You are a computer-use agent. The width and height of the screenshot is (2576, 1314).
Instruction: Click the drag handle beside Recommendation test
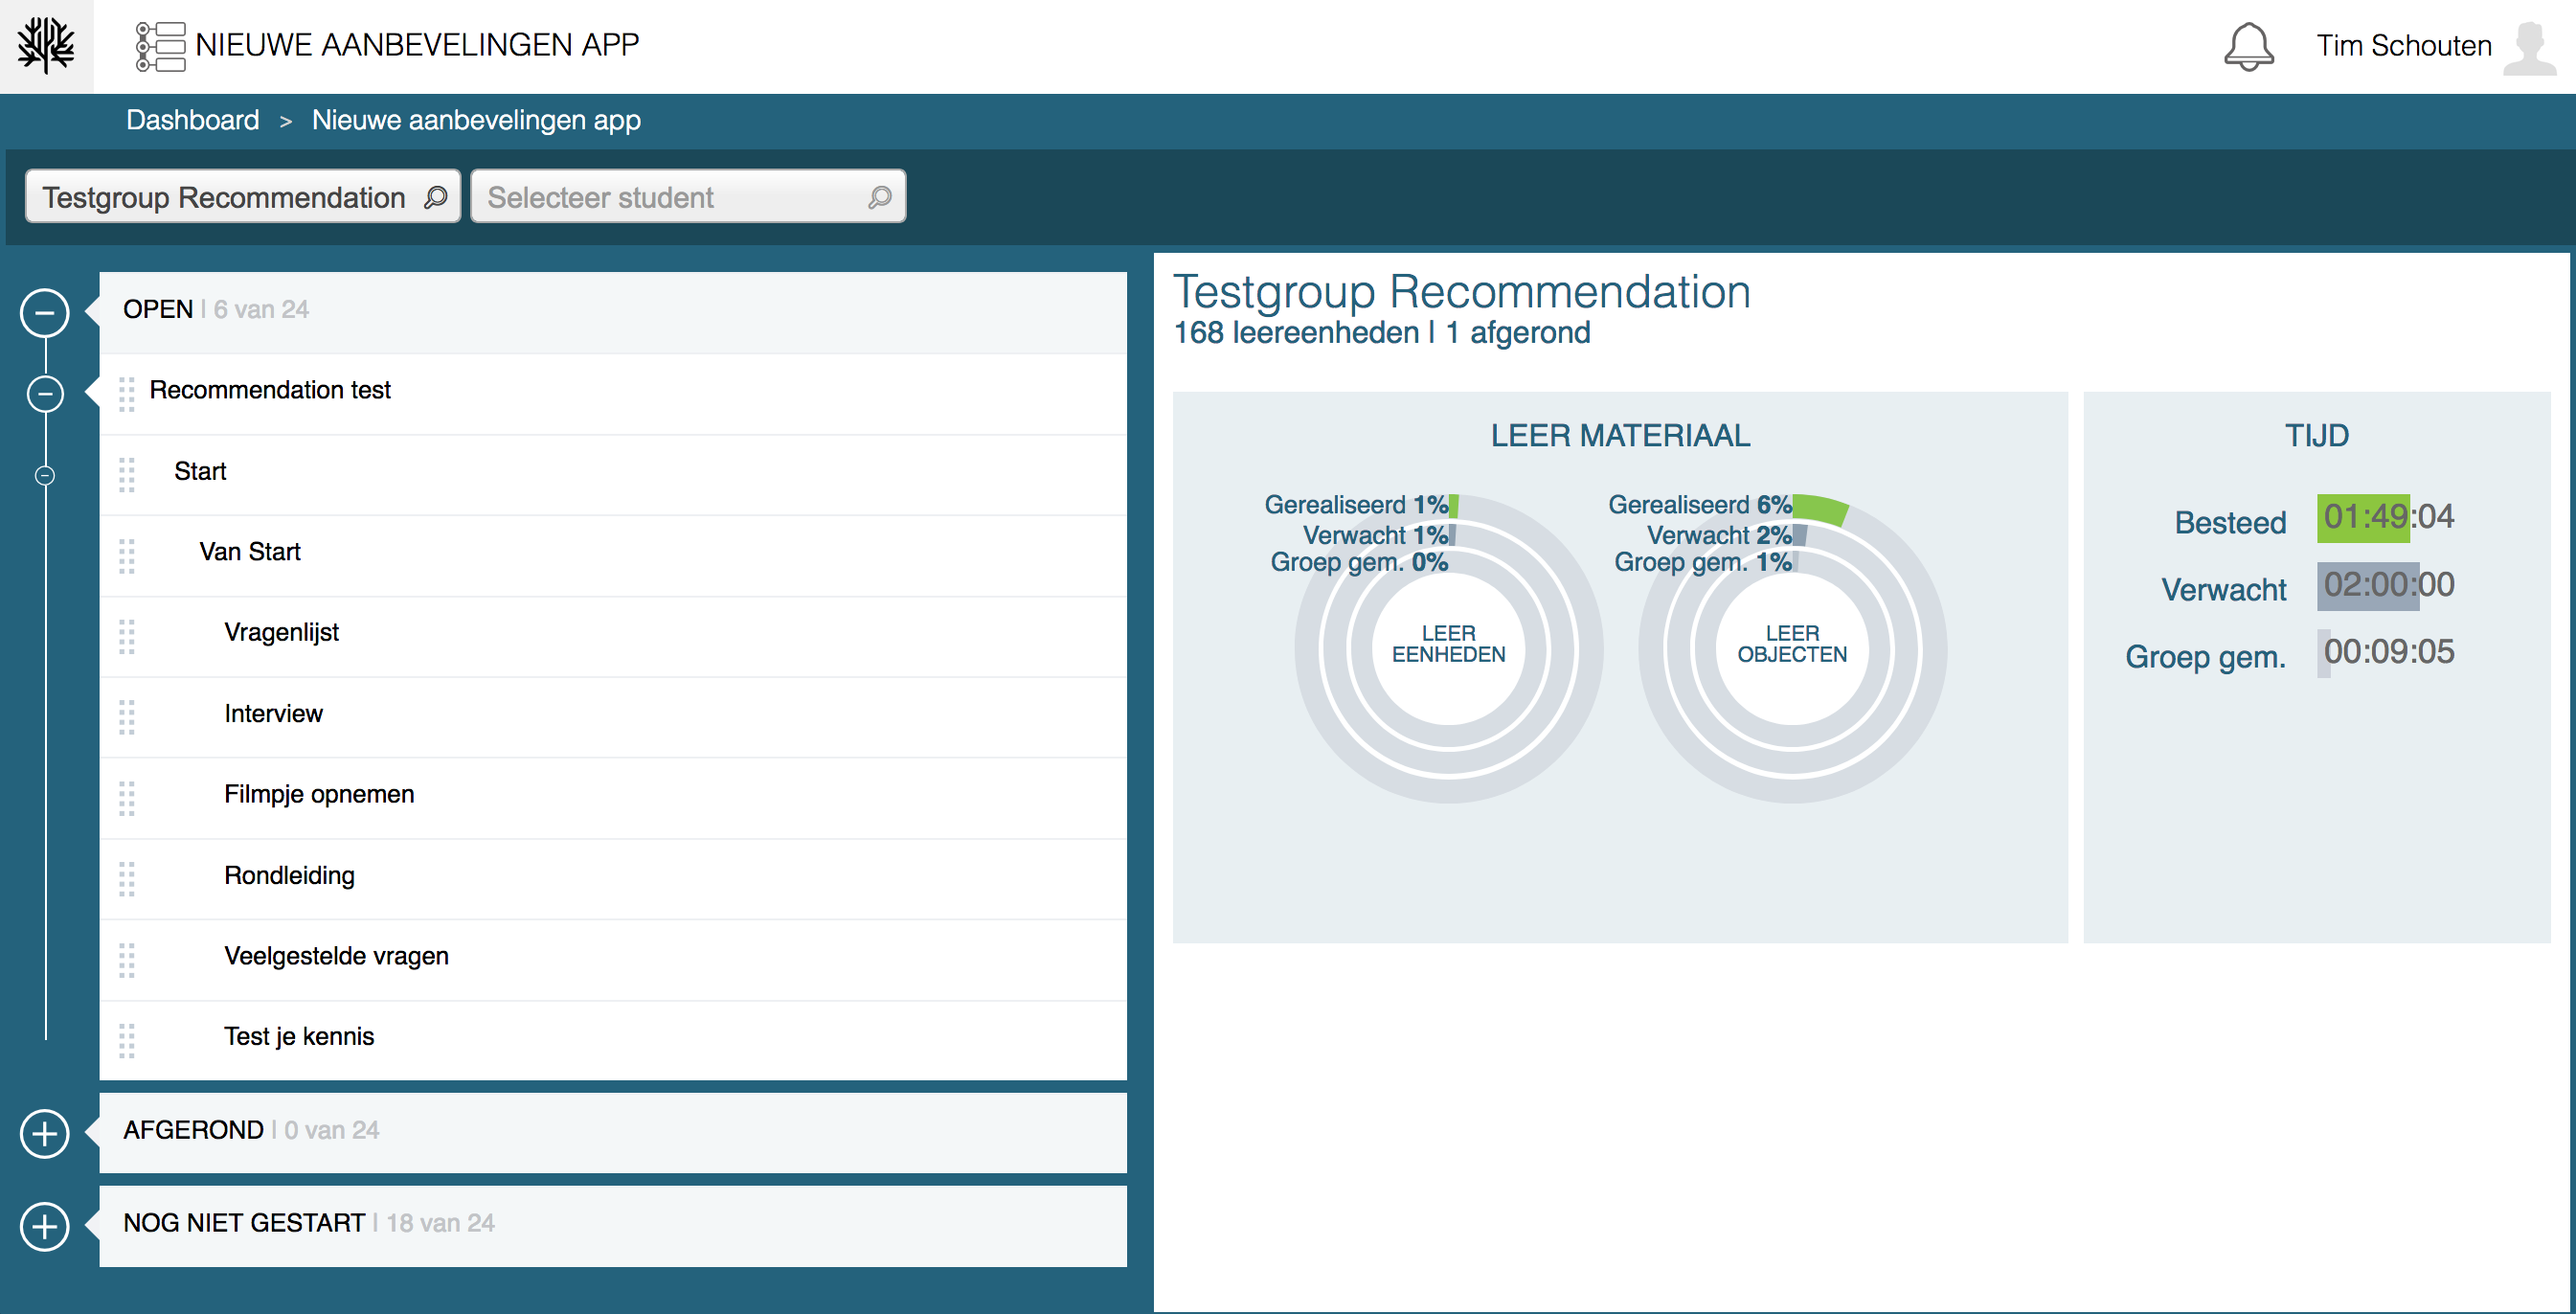127,393
